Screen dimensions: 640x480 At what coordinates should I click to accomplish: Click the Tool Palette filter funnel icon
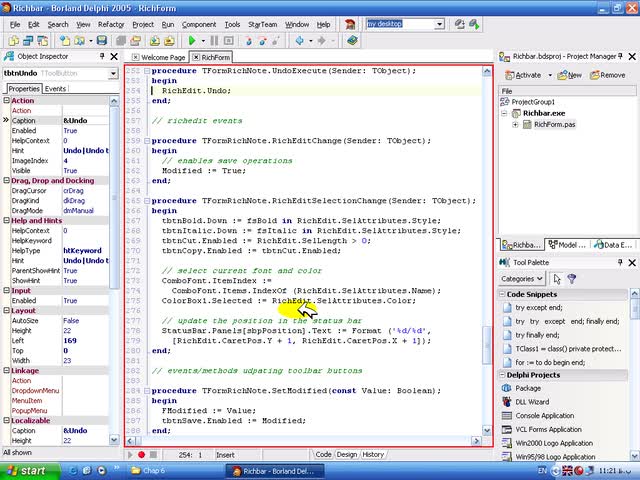click(x=571, y=279)
